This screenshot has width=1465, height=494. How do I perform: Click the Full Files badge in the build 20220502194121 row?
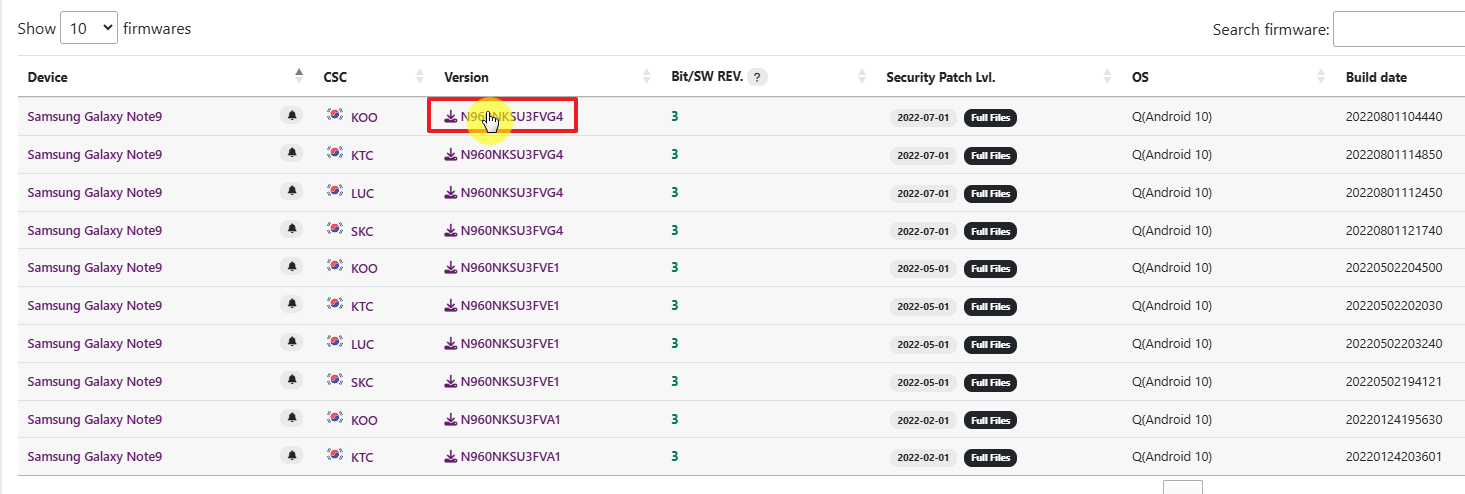coord(990,382)
